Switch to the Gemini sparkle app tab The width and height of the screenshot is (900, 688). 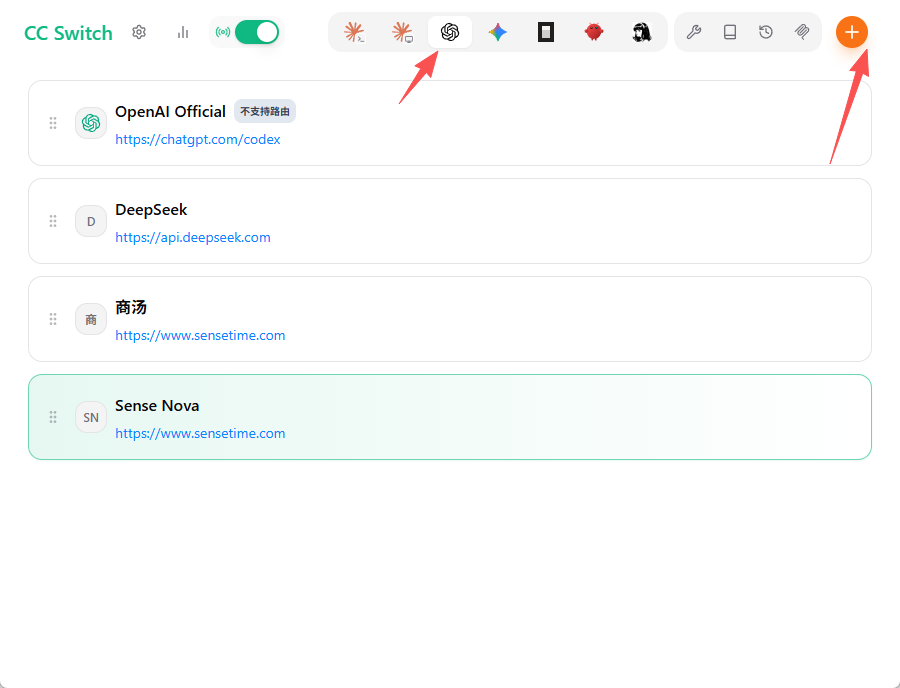coord(498,32)
